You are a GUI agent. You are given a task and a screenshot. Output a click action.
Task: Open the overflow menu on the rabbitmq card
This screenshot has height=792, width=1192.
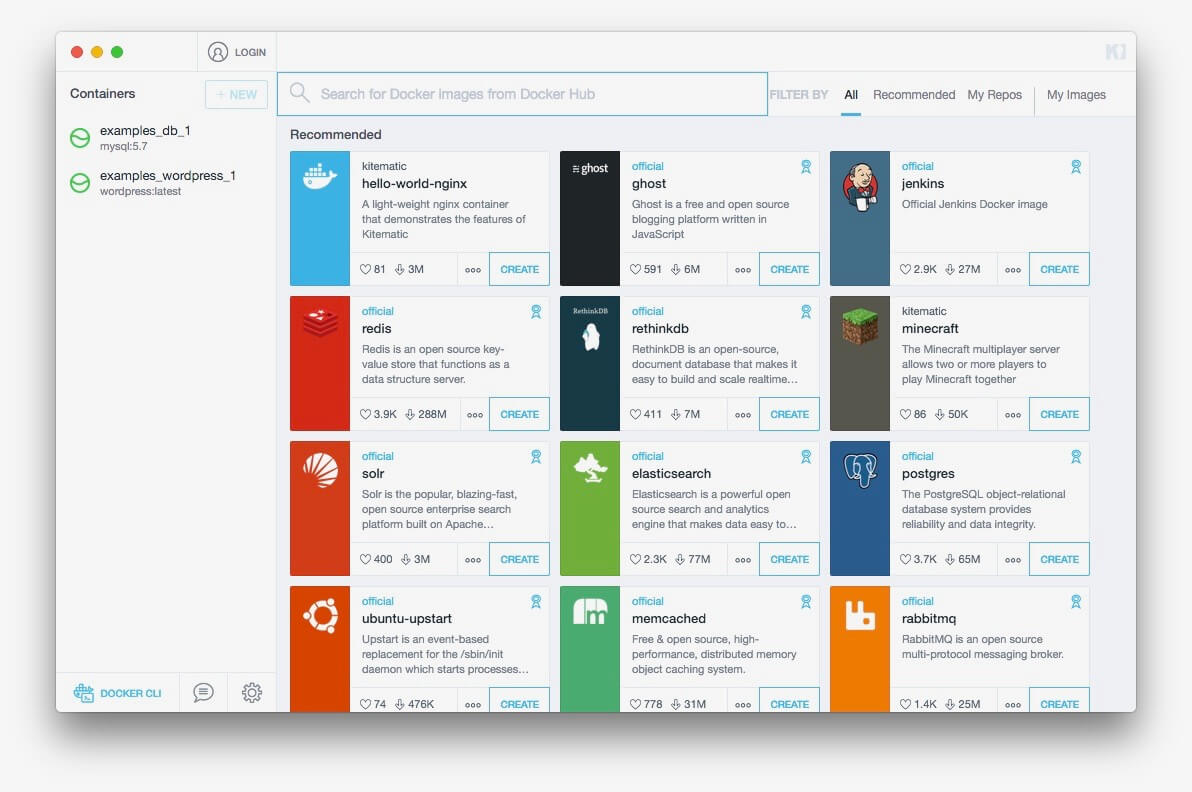[1013, 703]
